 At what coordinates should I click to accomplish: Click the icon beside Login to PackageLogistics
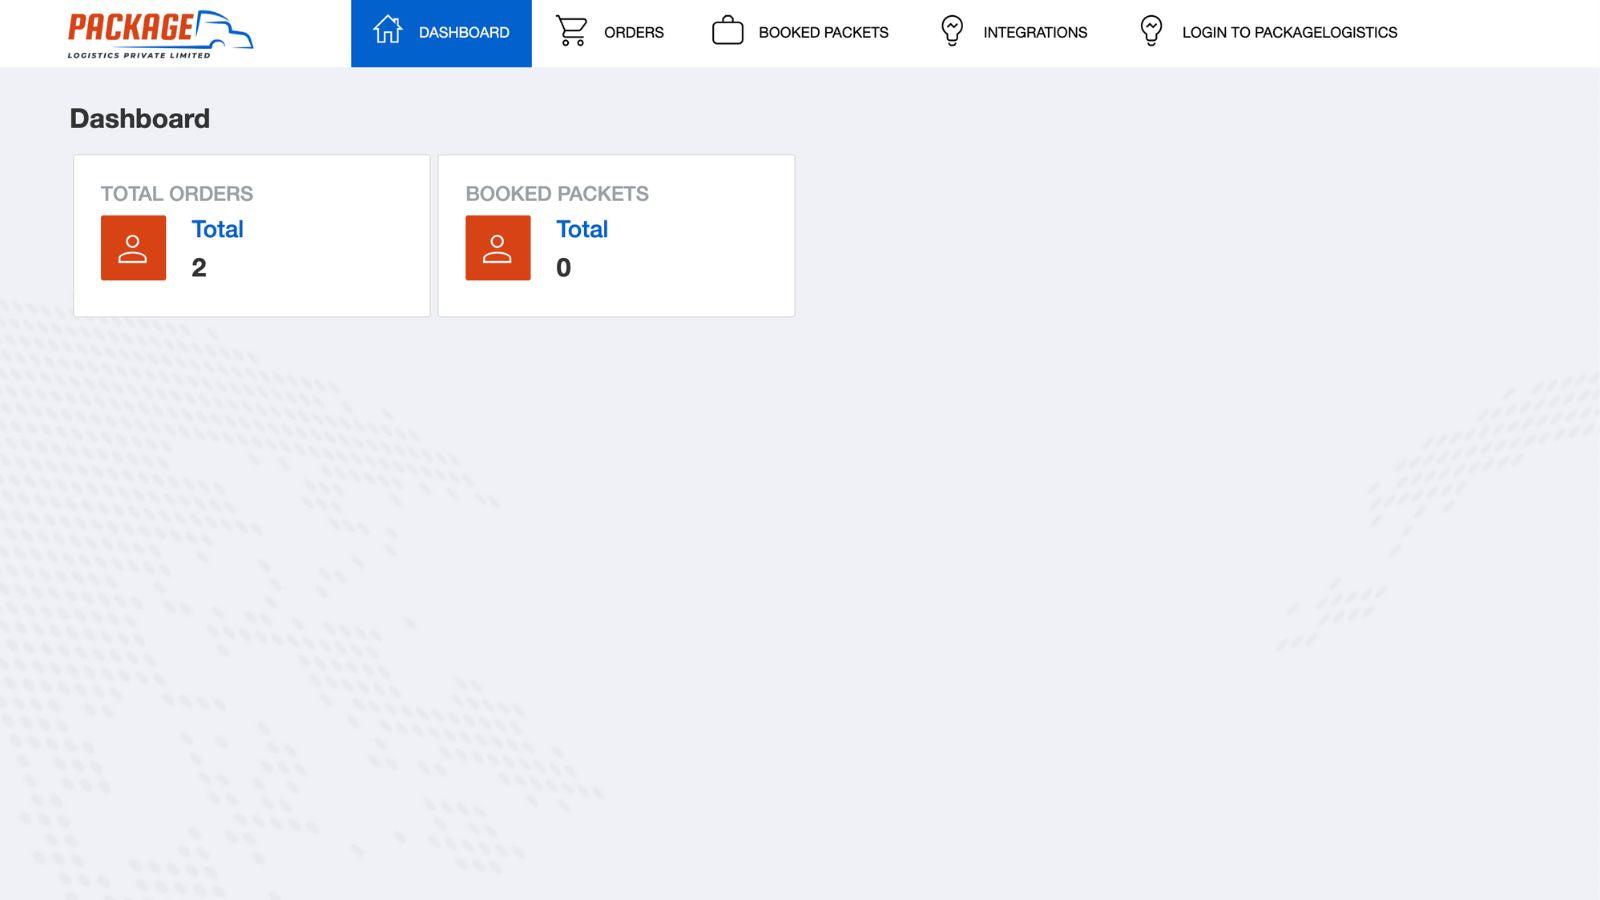point(1151,31)
